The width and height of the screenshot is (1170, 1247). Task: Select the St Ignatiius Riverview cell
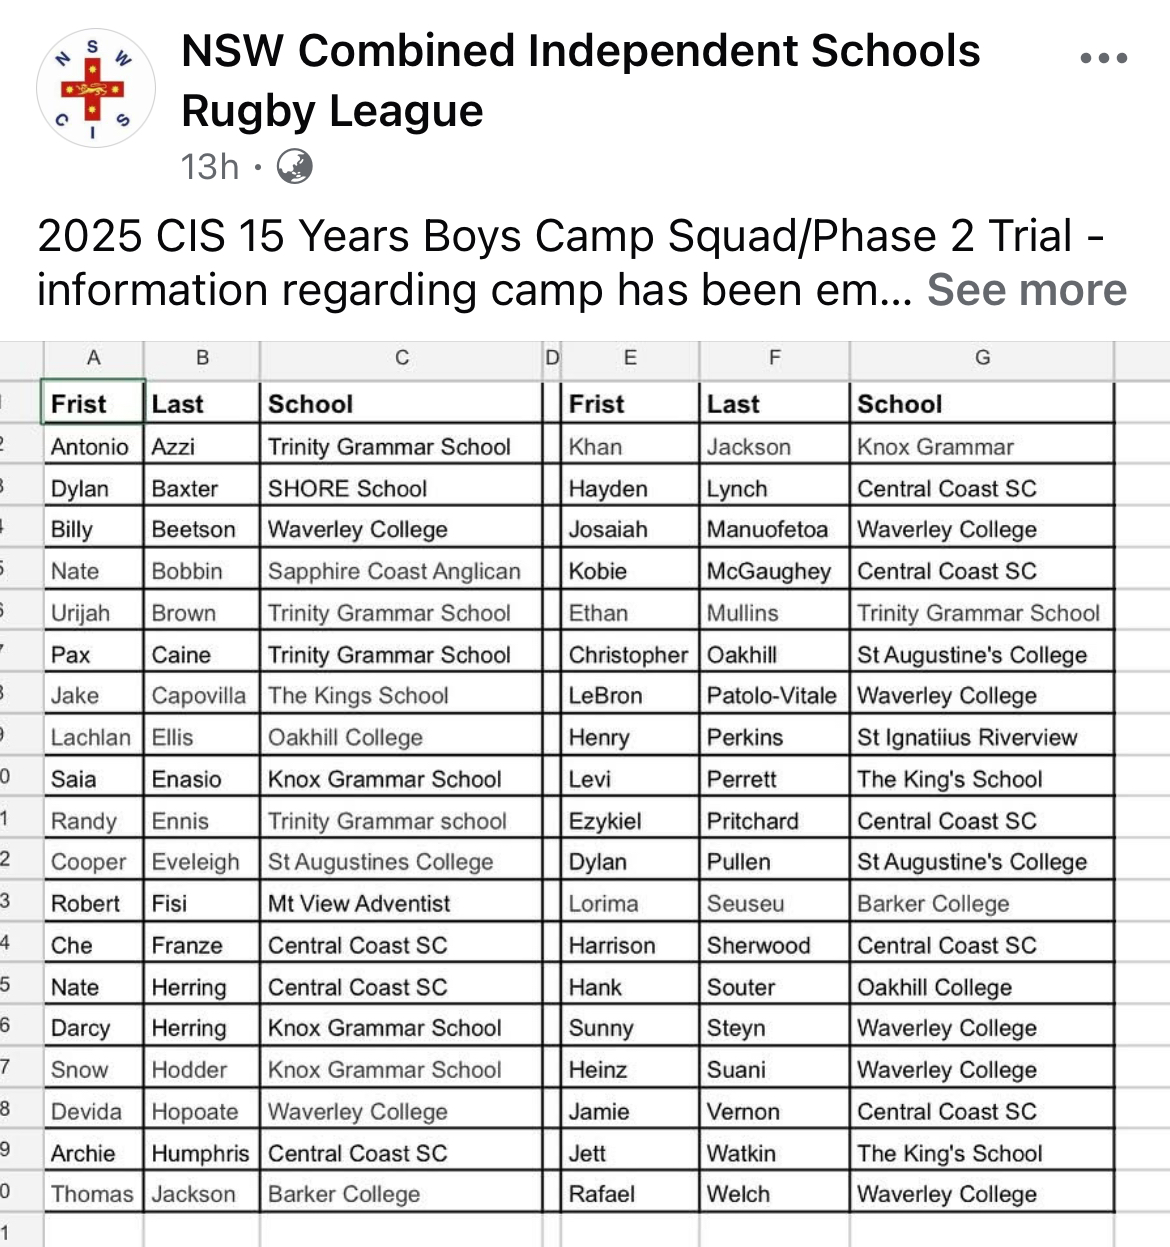[x=982, y=737]
